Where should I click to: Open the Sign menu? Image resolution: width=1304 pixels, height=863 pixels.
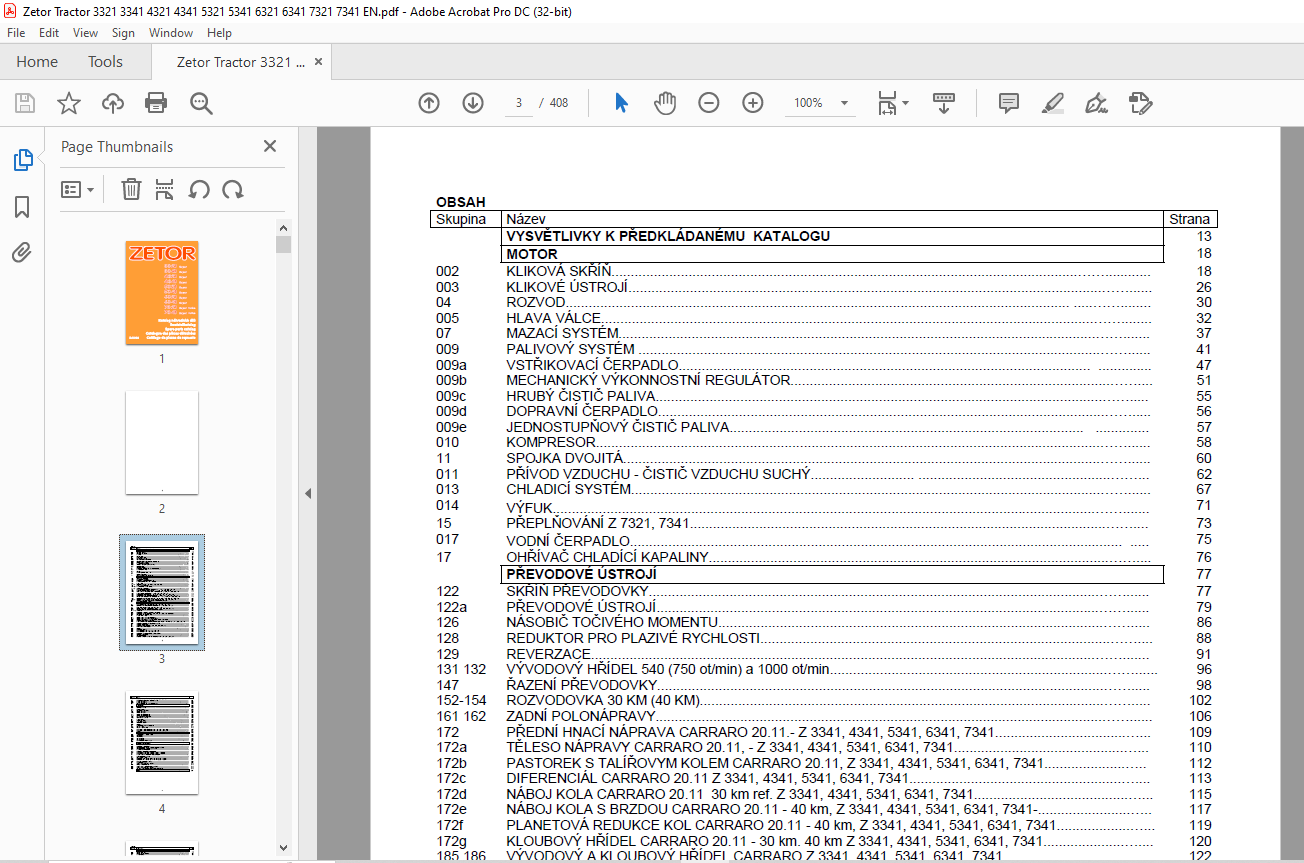tap(123, 33)
